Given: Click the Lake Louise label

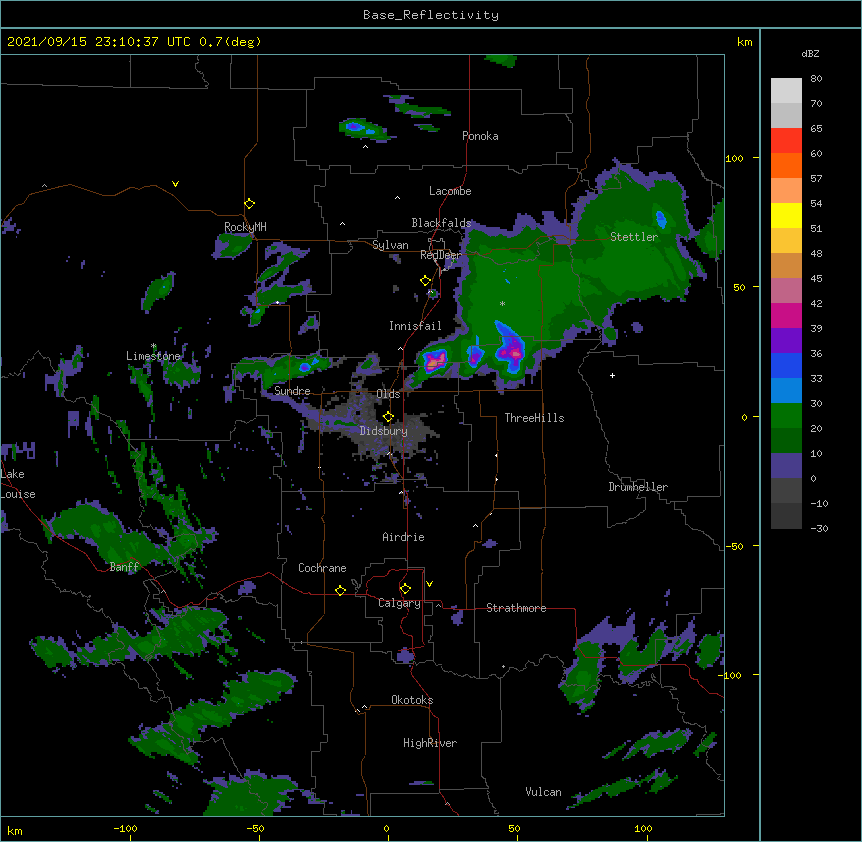Looking at the screenshot, I should pos(18,484).
